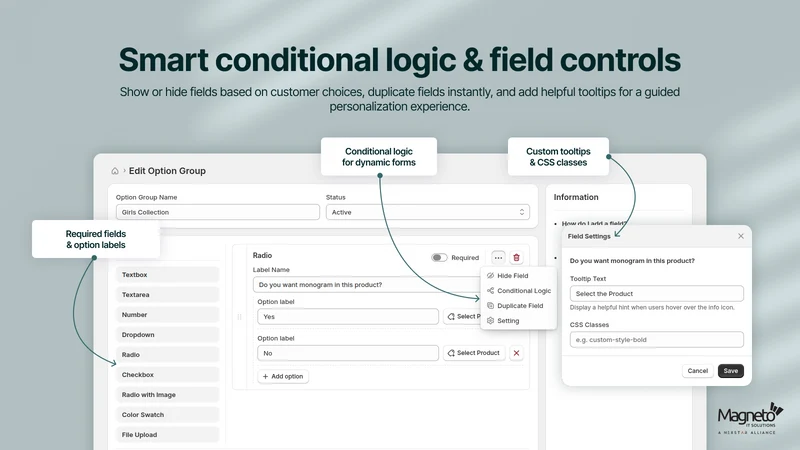Save the Field Settings

731,371
